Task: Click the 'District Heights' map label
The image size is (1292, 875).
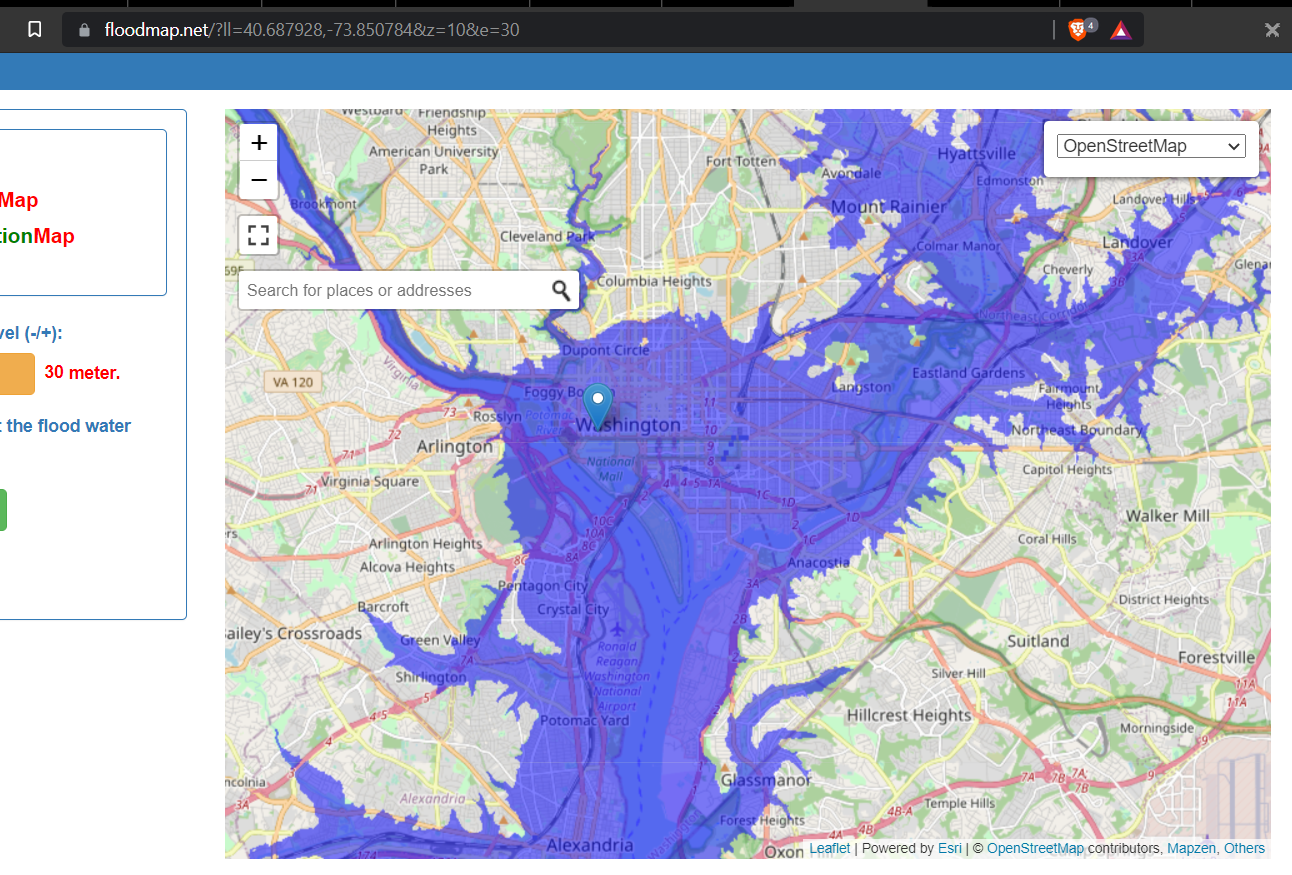Action: 1164,600
